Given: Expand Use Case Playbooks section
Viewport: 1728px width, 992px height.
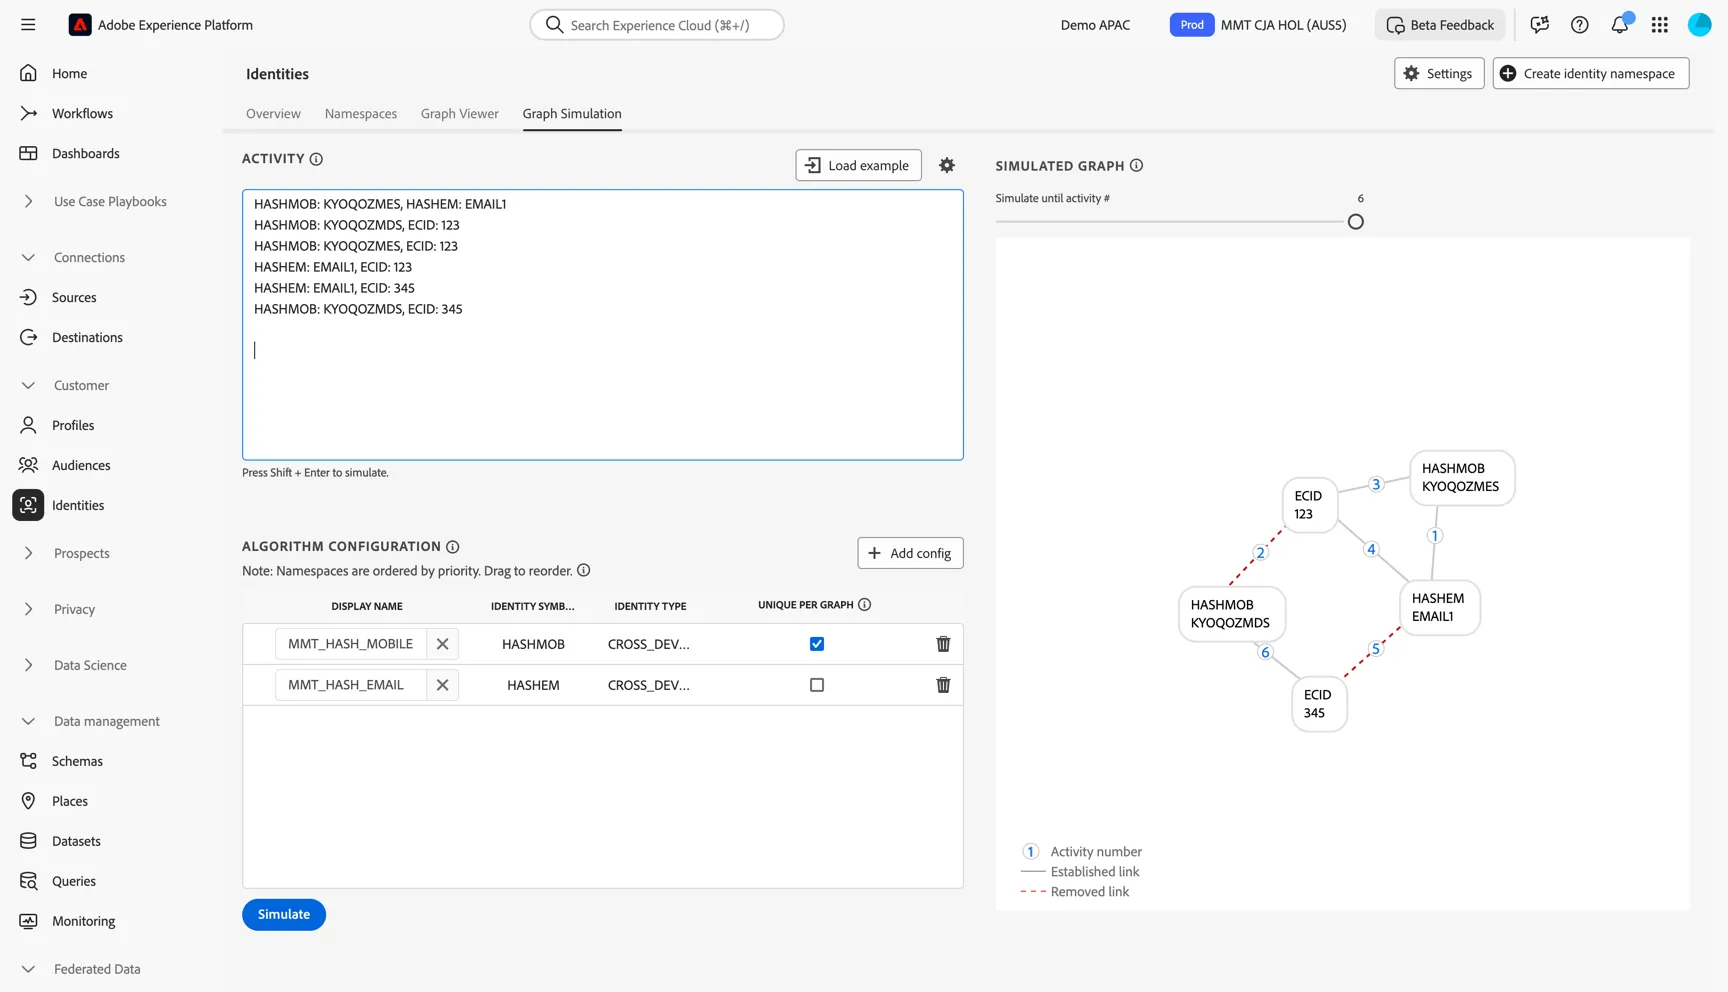Looking at the screenshot, I should click(28, 201).
